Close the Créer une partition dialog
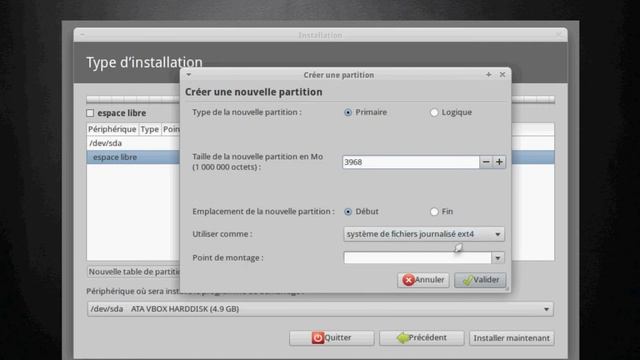 [x=502, y=75]
